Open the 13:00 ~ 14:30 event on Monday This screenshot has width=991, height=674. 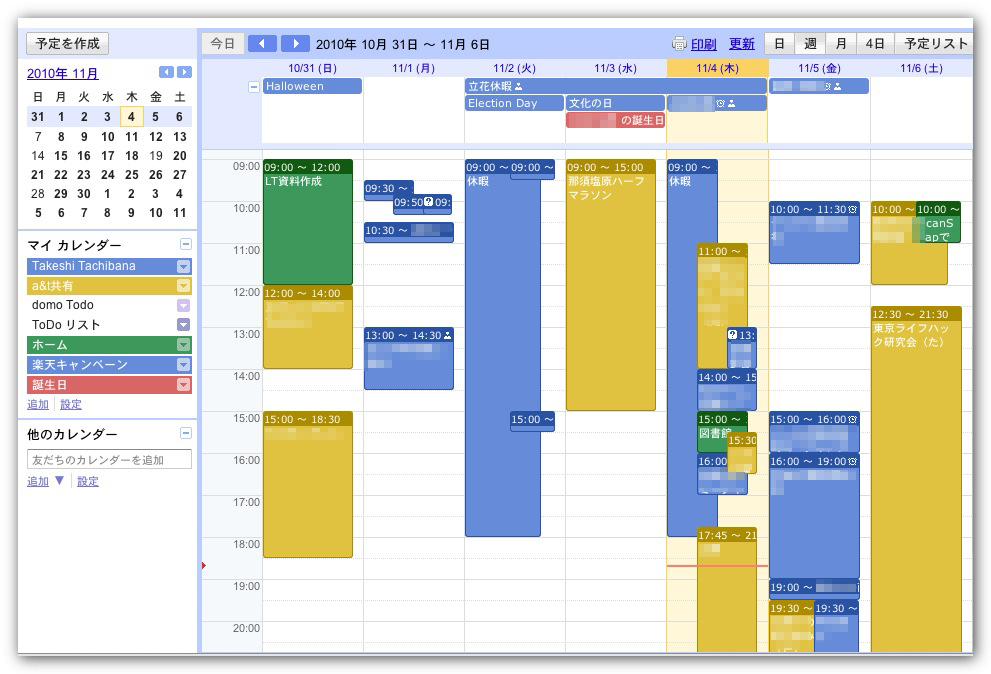(408, 358)
